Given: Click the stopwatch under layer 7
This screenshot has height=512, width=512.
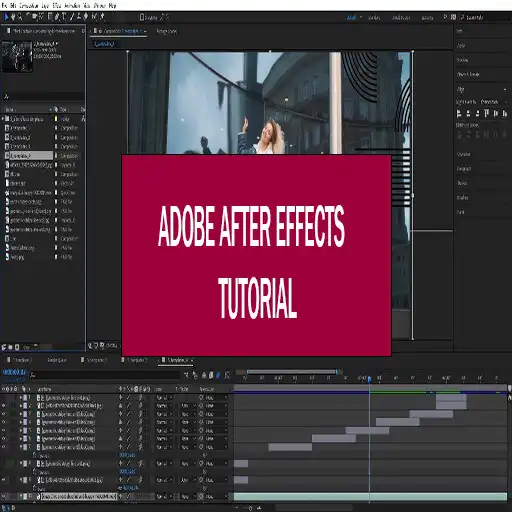Looking at the screenshot, I should click(x=35, y=455).
